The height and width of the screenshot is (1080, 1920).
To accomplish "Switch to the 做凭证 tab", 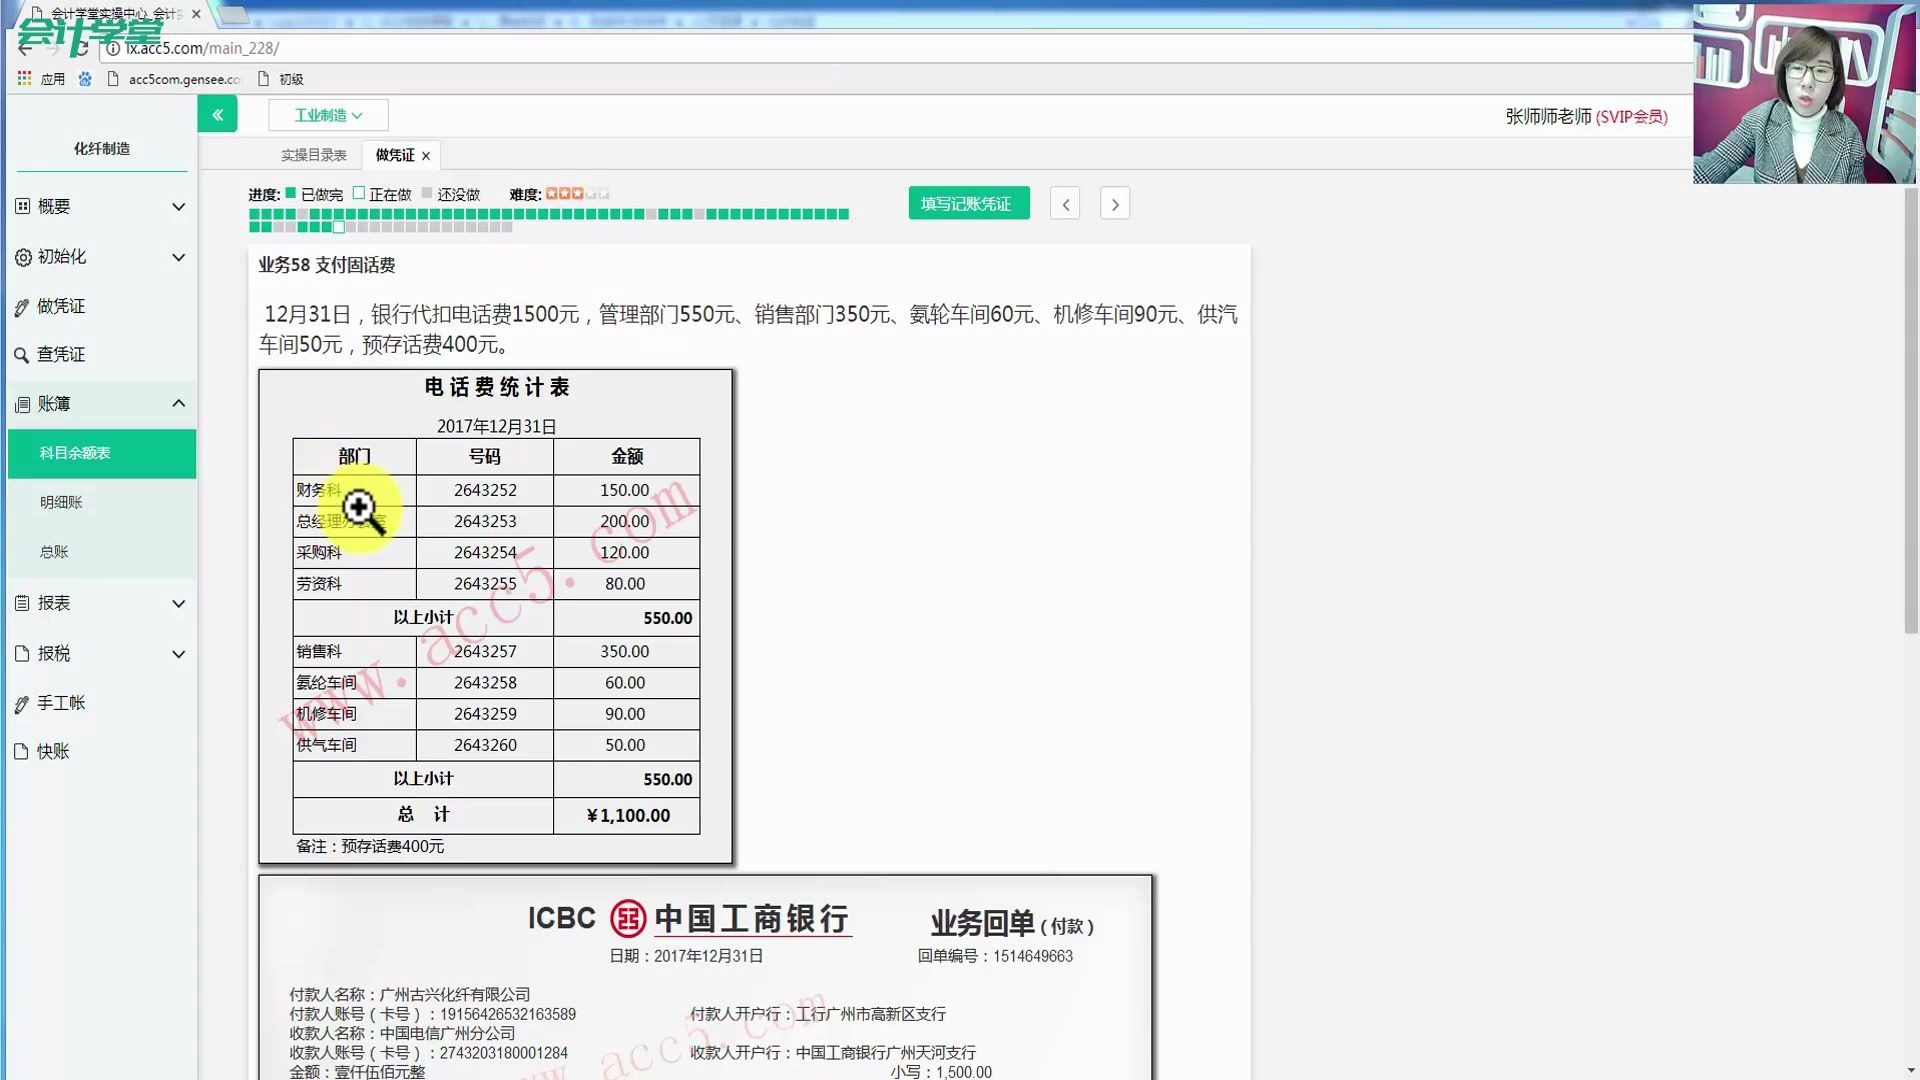I will pos(394,154).
